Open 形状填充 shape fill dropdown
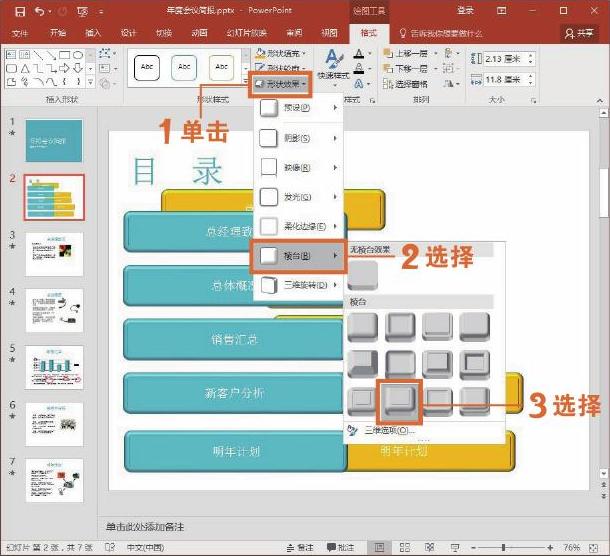Image resolution: width=610 pixels, height=556 pixels. (281, 53)
